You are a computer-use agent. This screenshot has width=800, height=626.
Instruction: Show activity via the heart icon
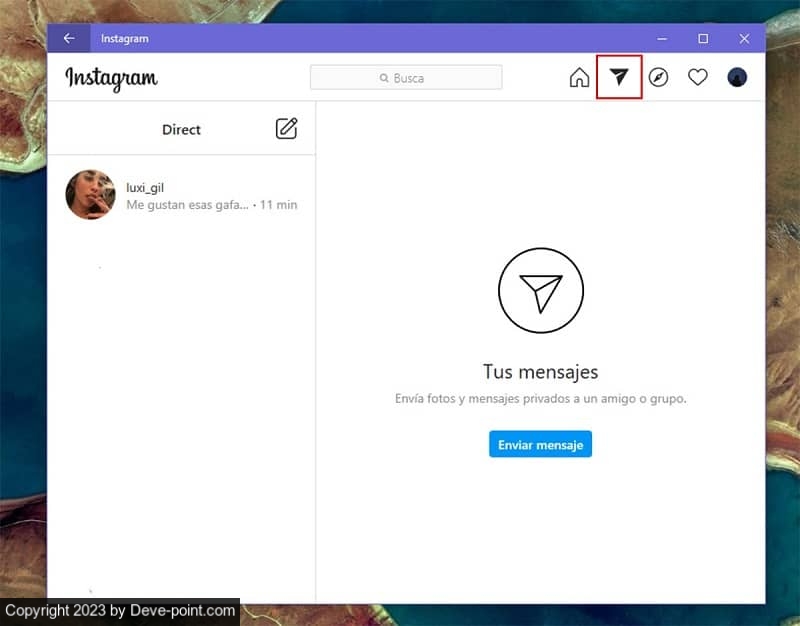tap(697, 78)
